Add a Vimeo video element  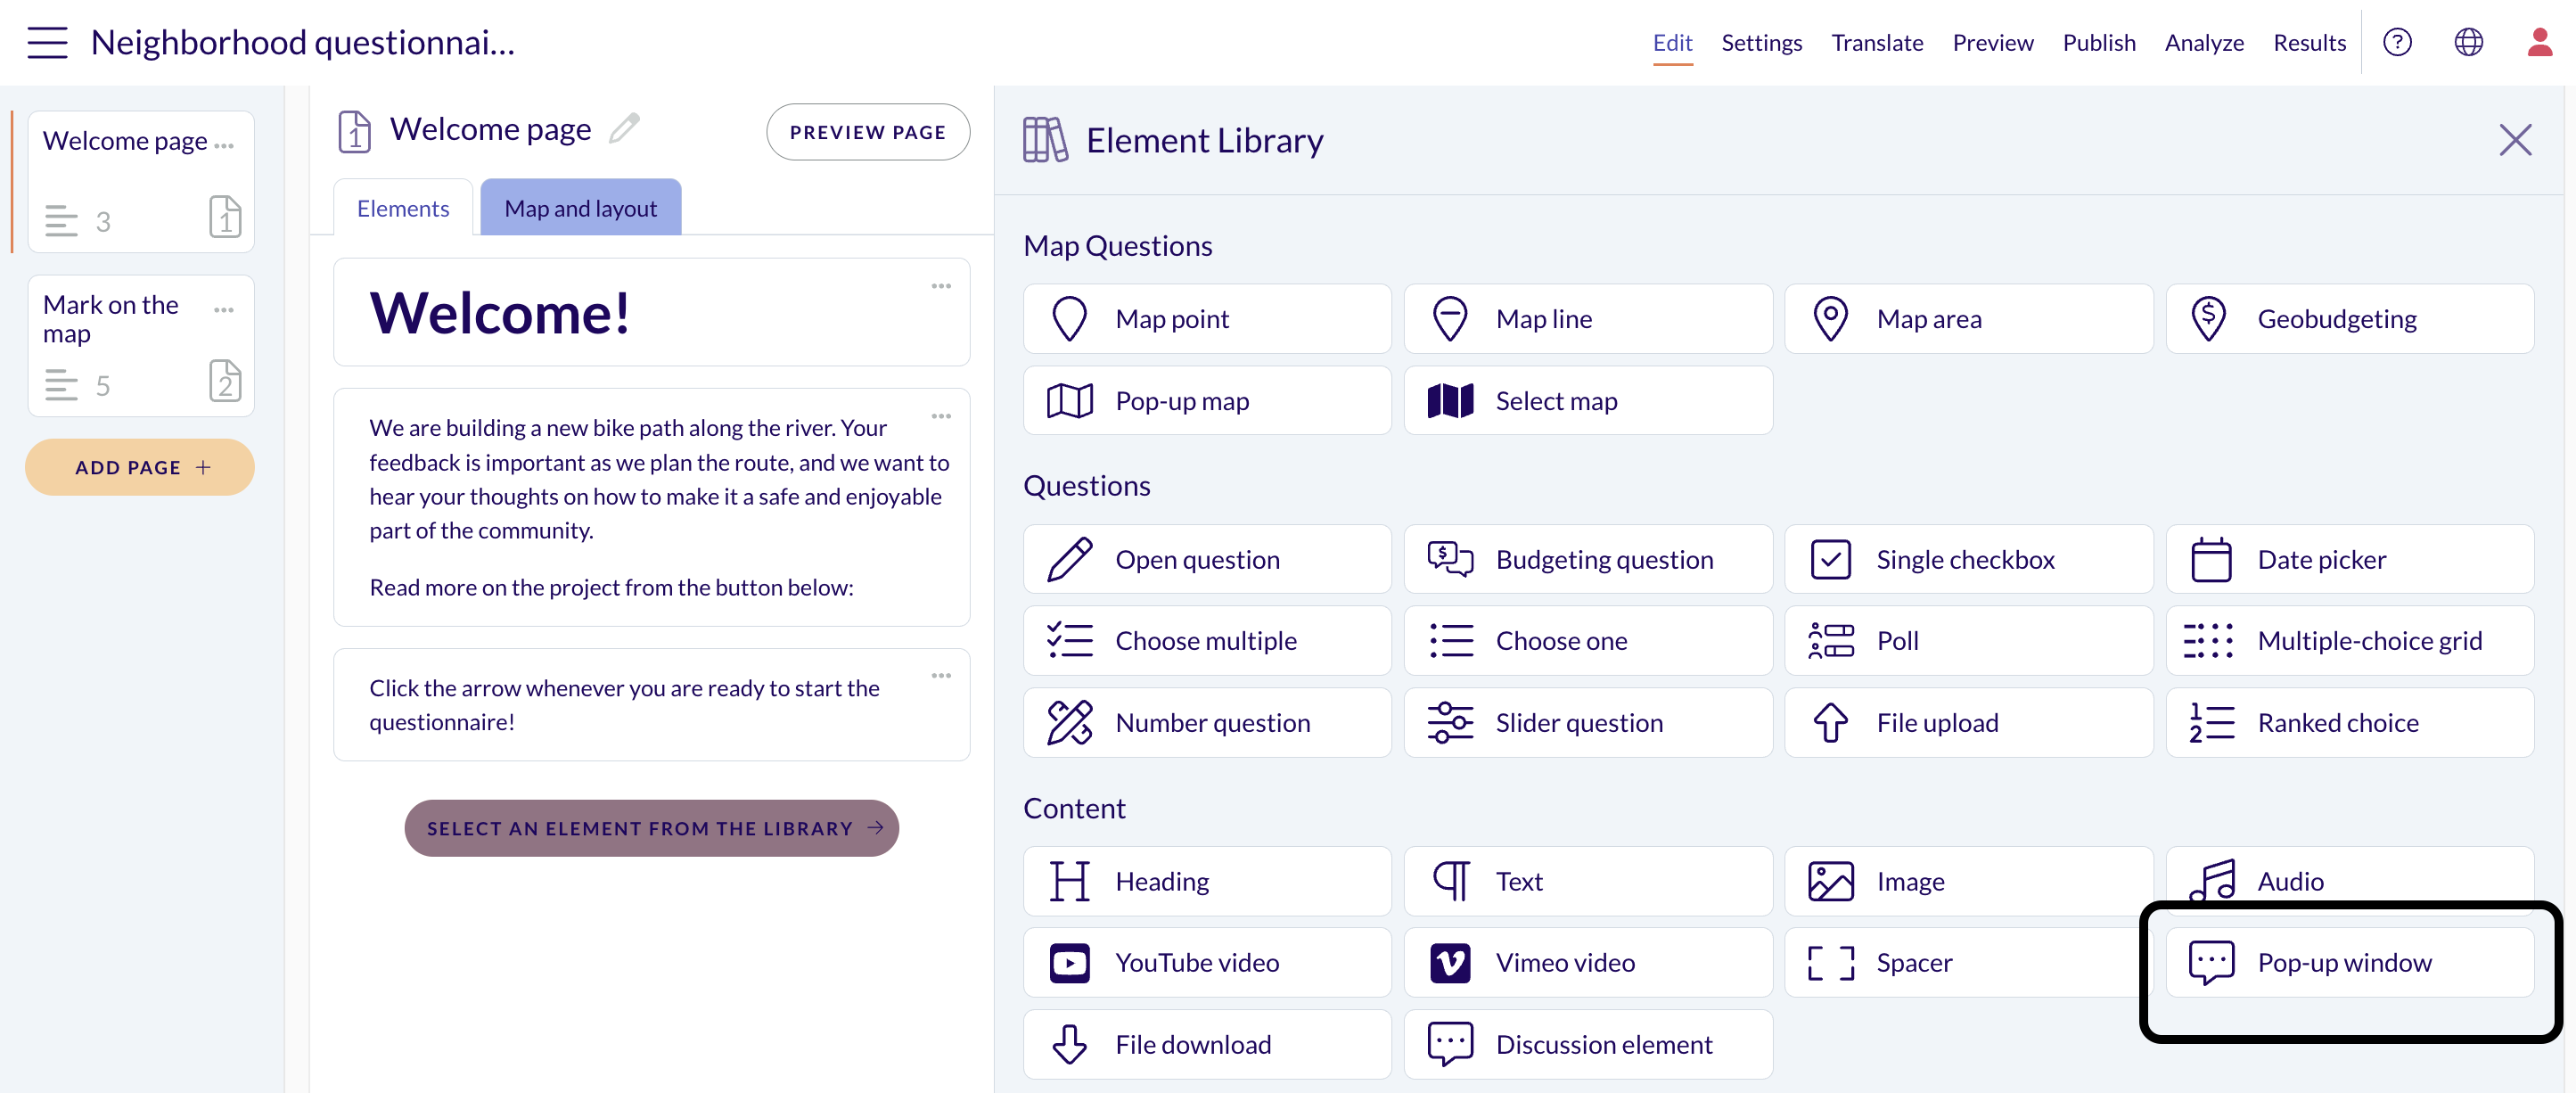1588,963
